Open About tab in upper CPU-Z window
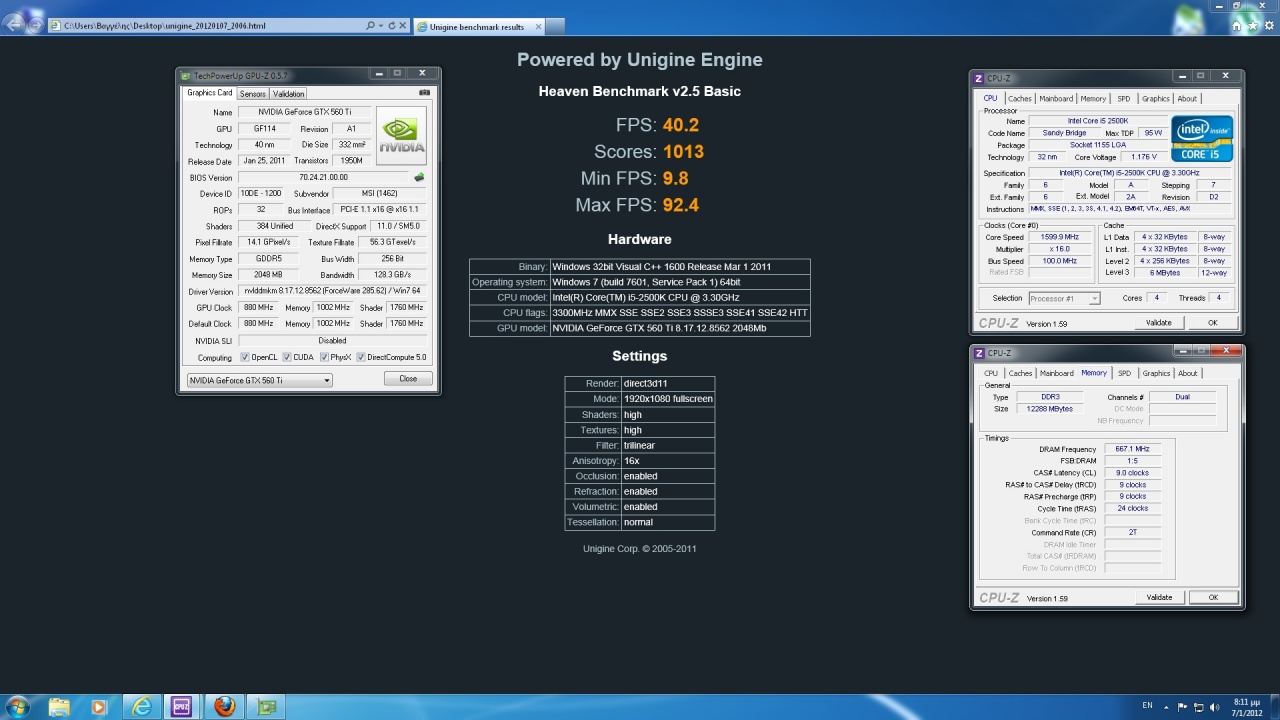The width and height of the screenshot is (1280, 720). coord(1187,99)
